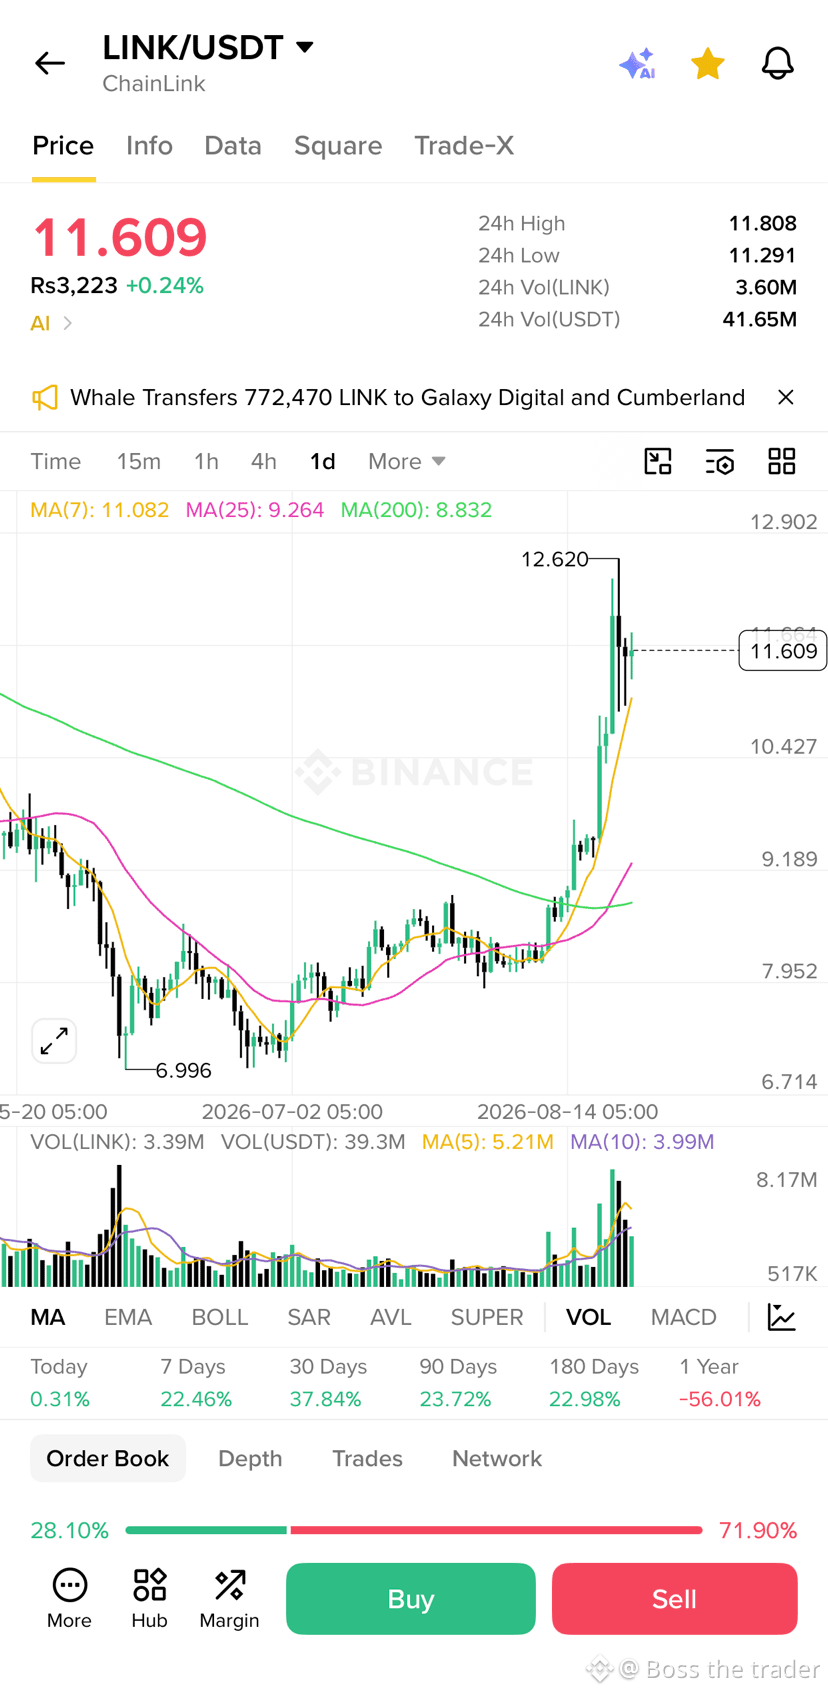Open the indicator chart settings icon
Viewport: 828px width, 1694px height.
tap(782, 1317)
